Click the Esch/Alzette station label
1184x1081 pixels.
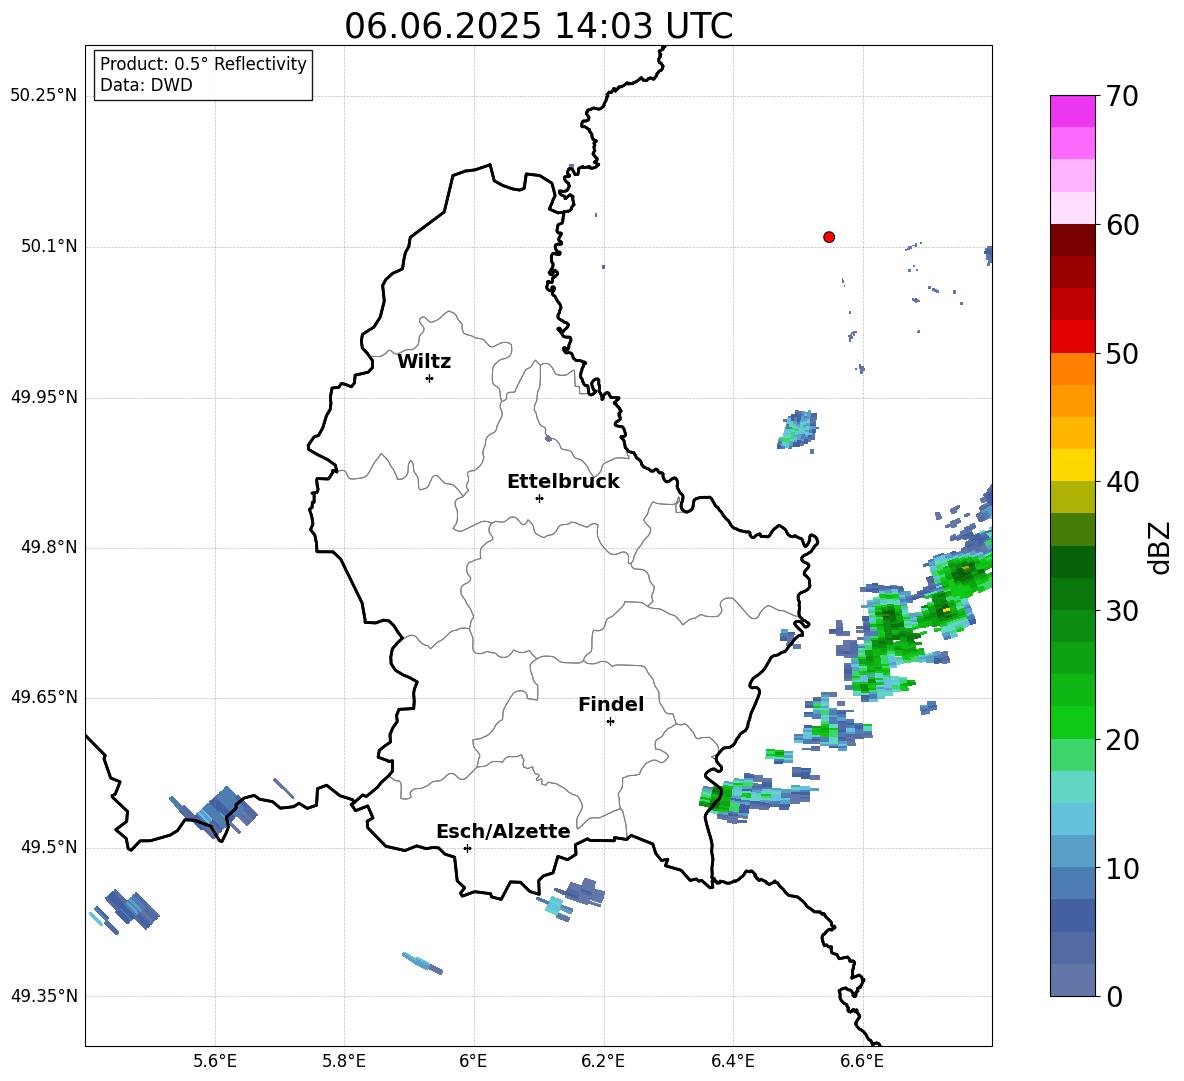pyautogui.click(x=503, y=831)
